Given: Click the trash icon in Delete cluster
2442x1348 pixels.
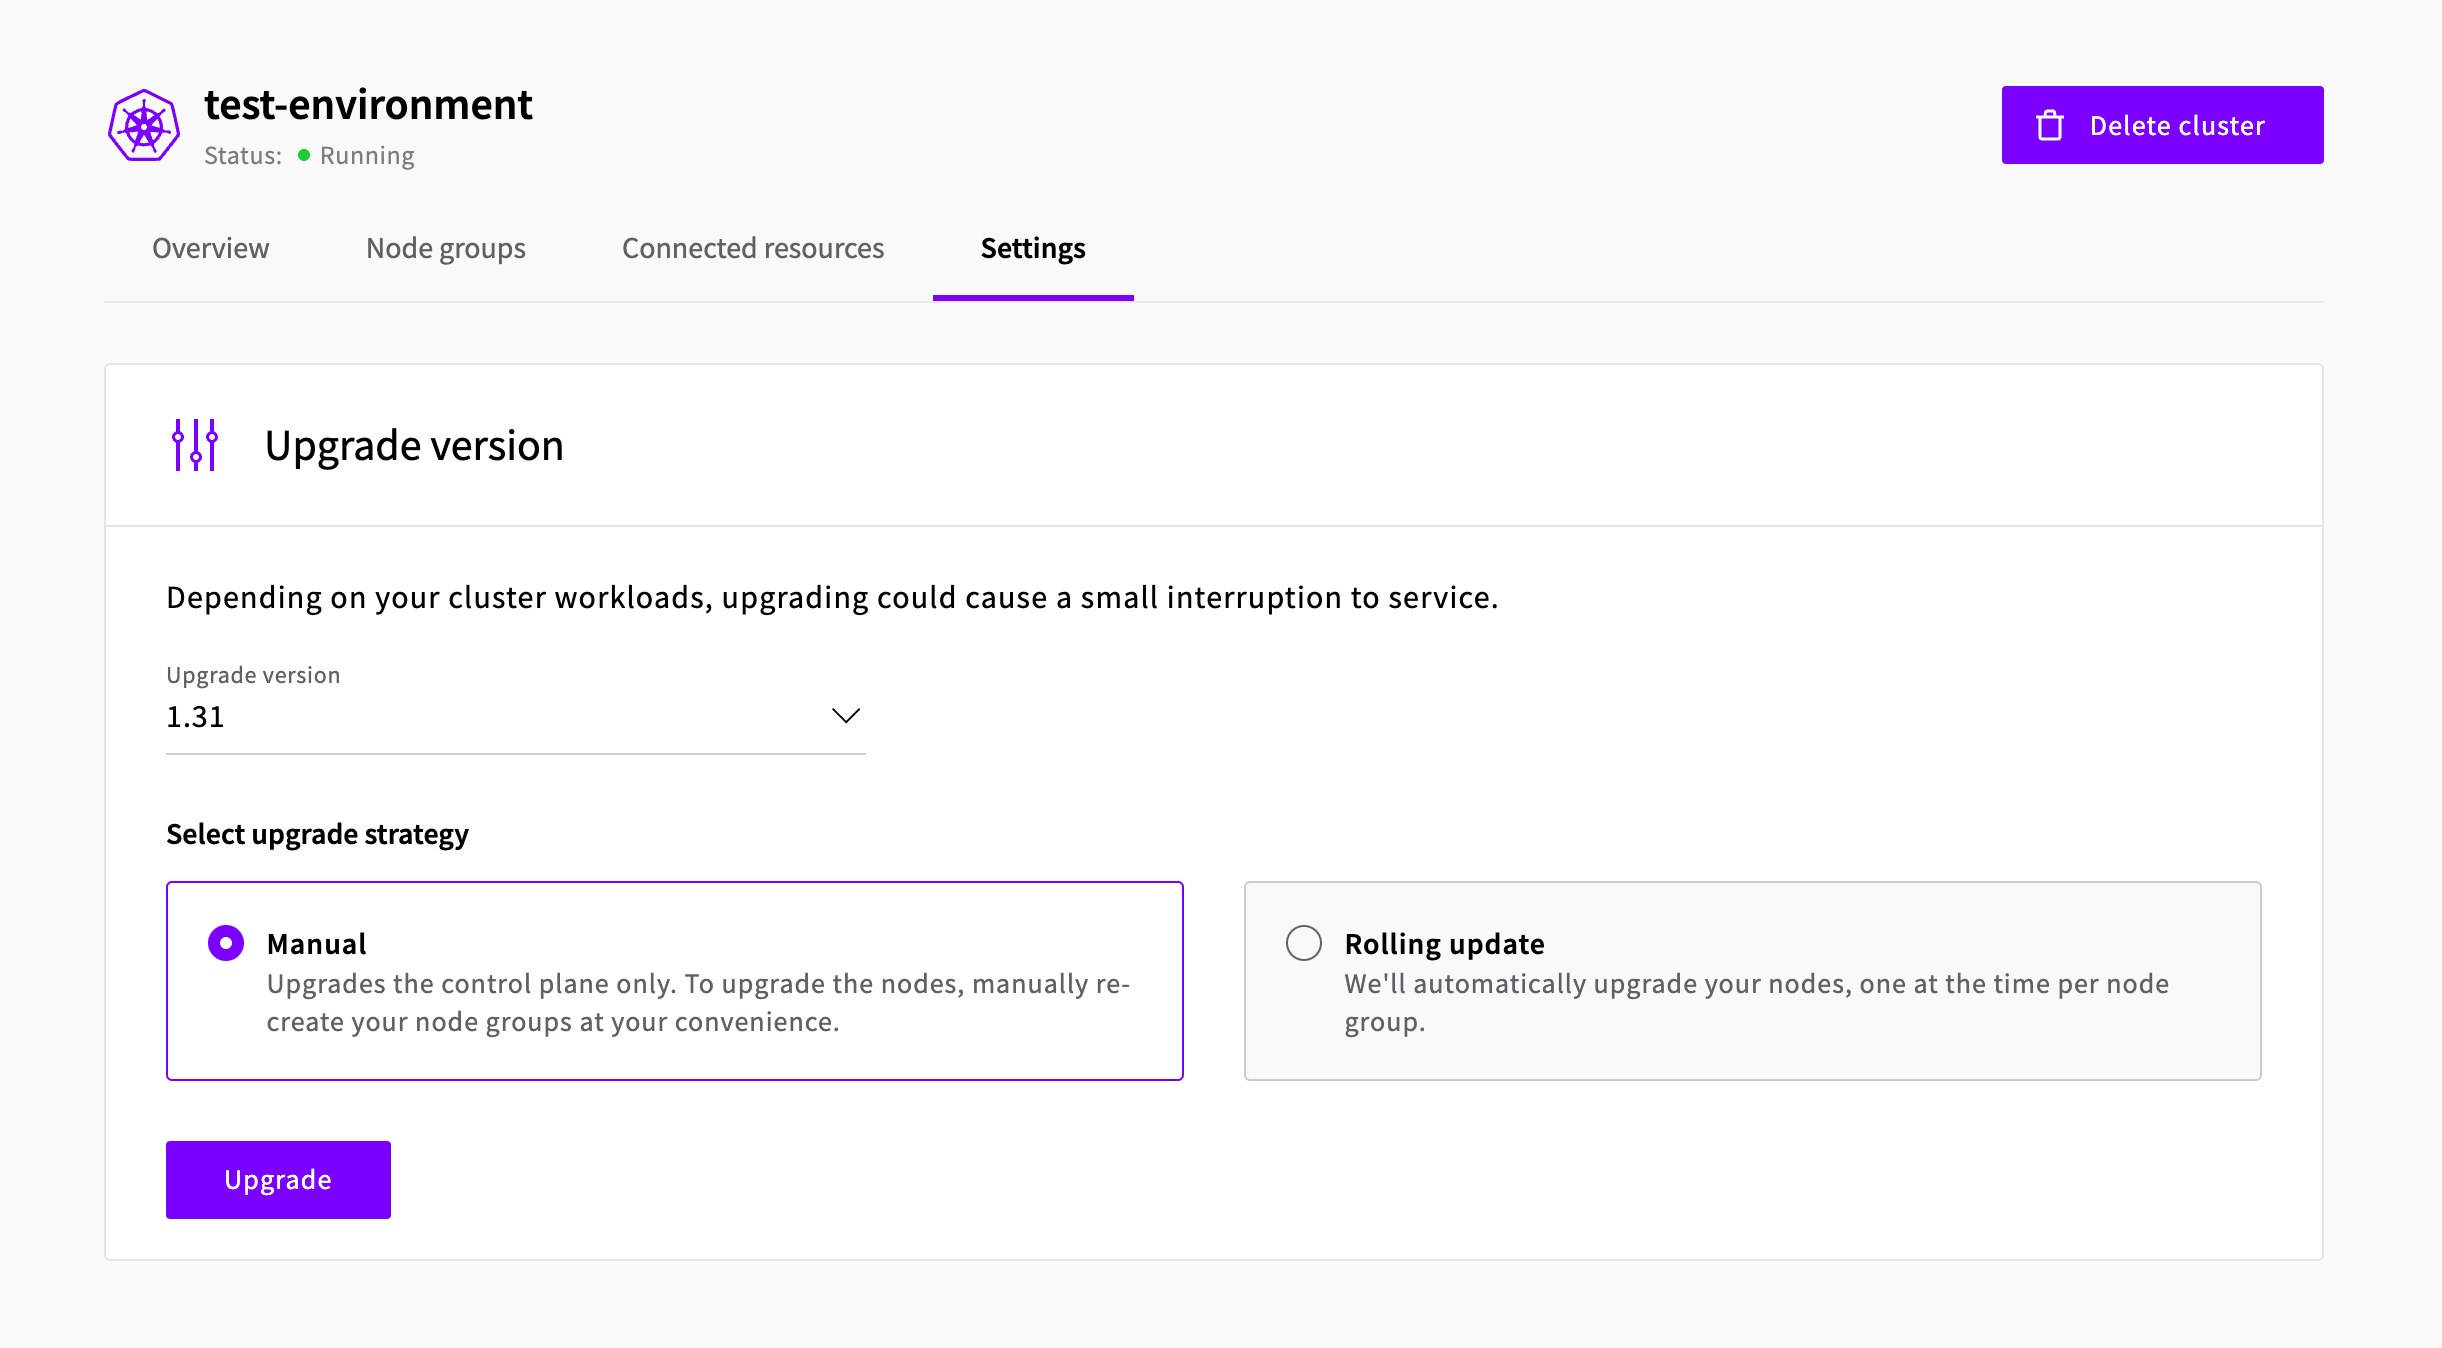Looking at the screenshot, I should (2050, 125).
